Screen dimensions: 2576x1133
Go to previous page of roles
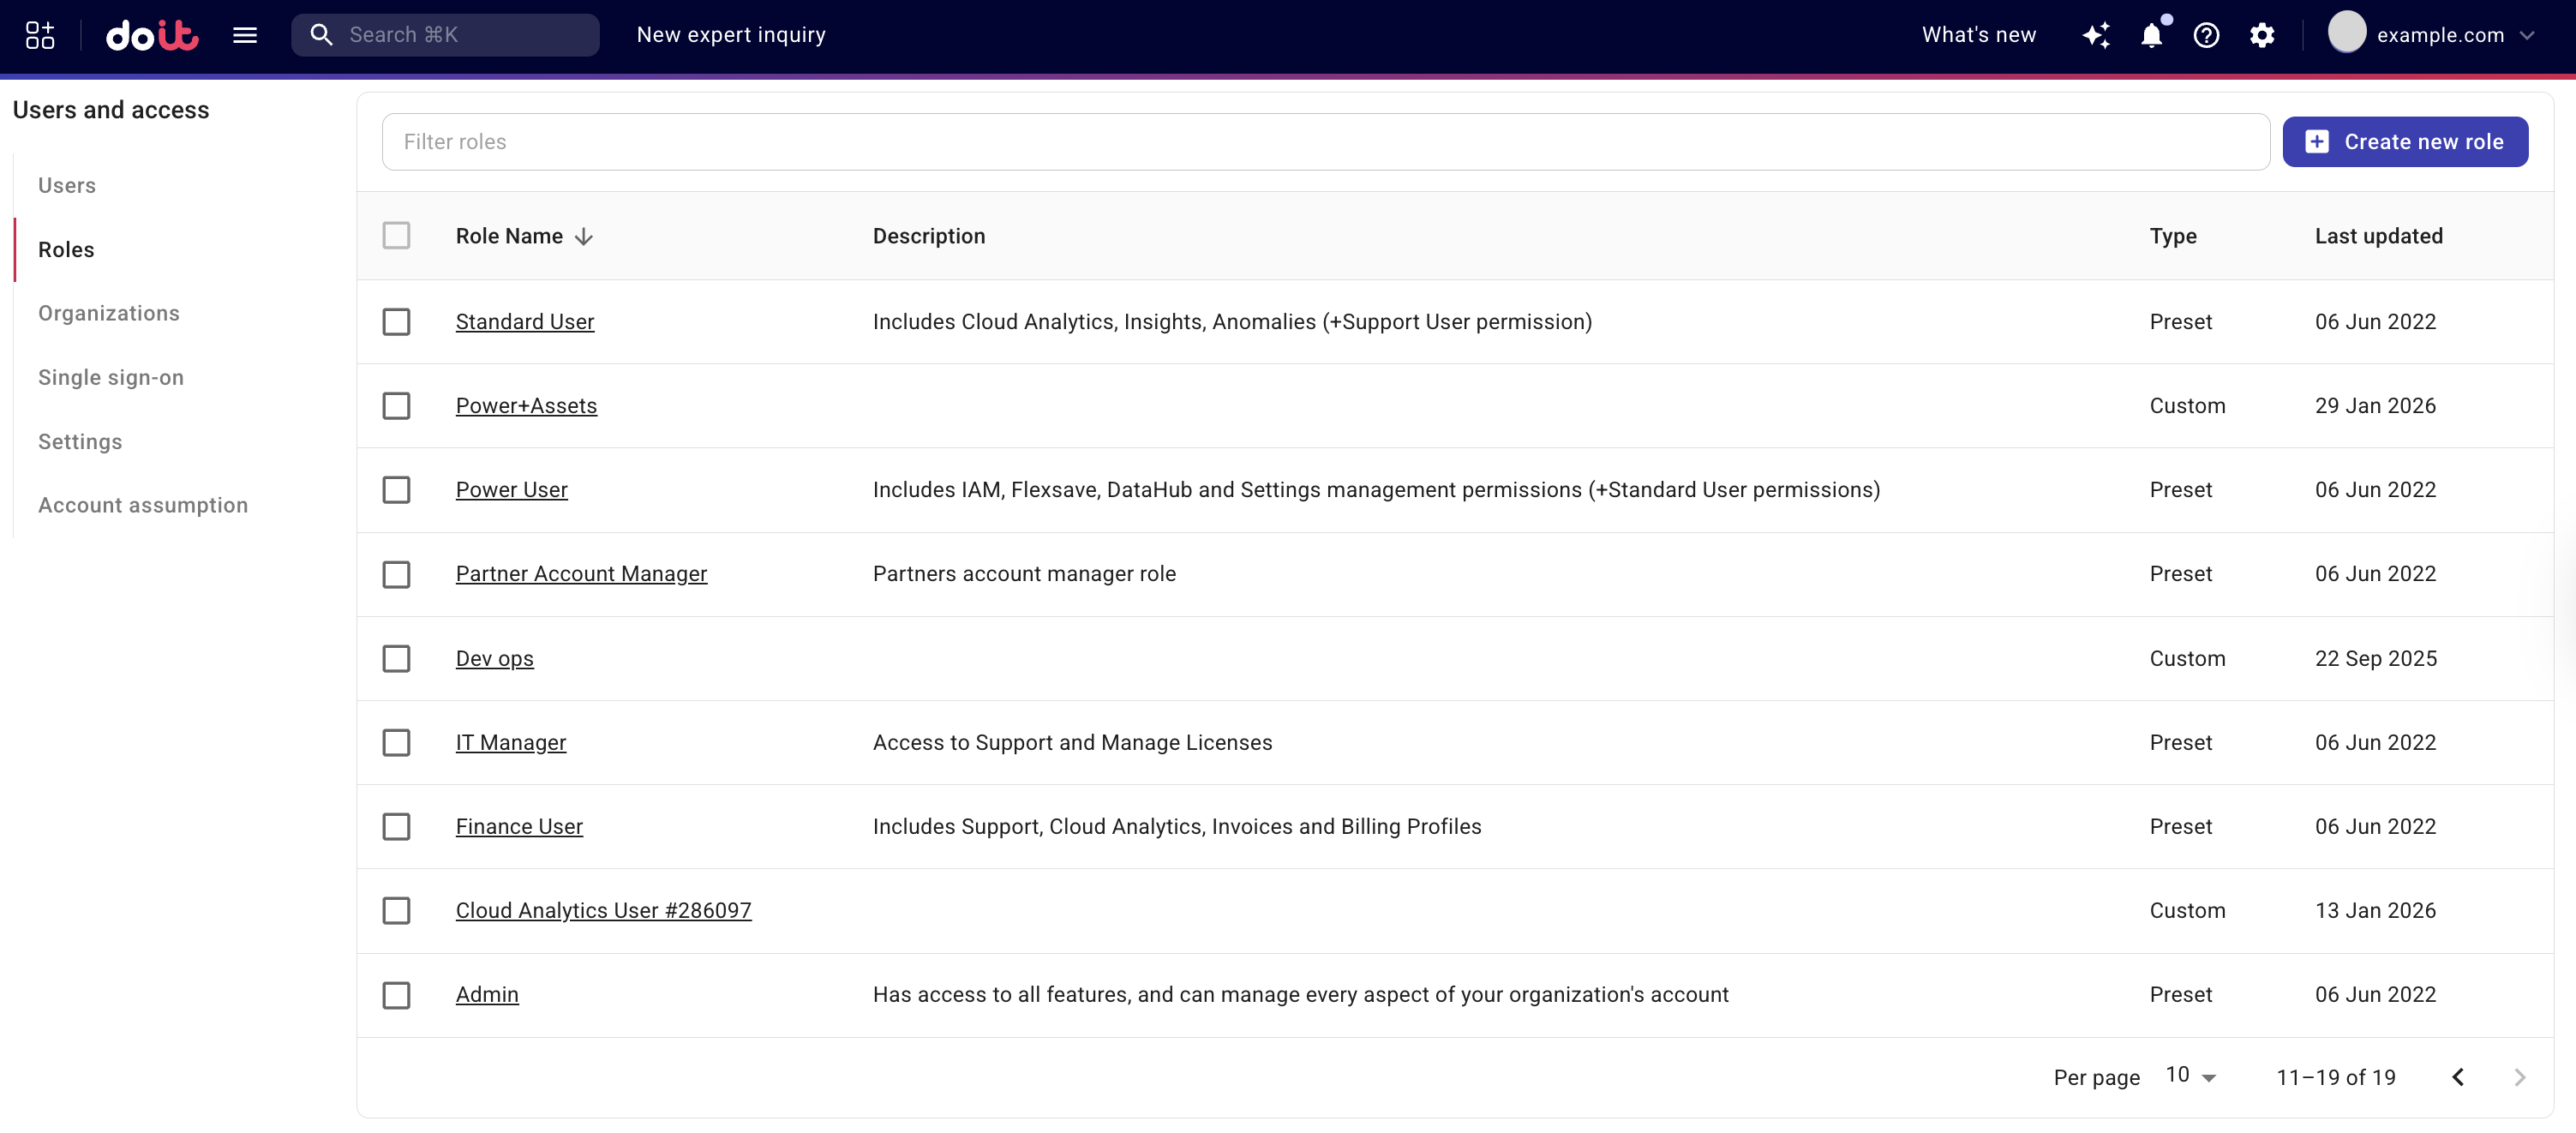point(2458,1077)
